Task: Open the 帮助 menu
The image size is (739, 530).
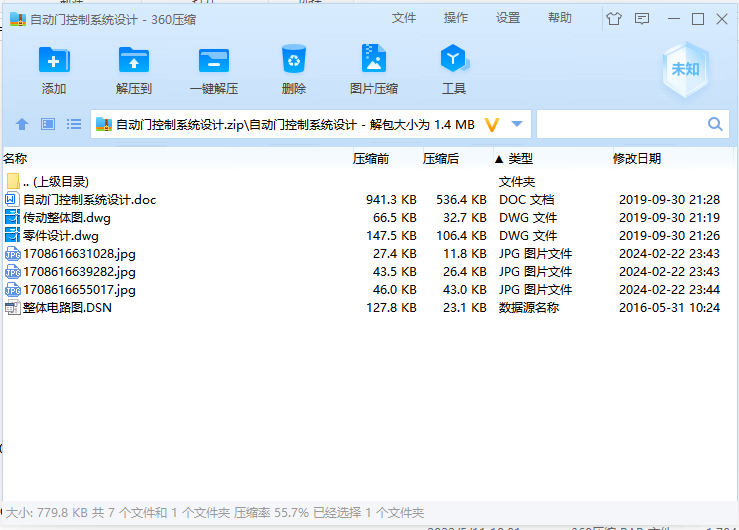Action: pos(559,18)
